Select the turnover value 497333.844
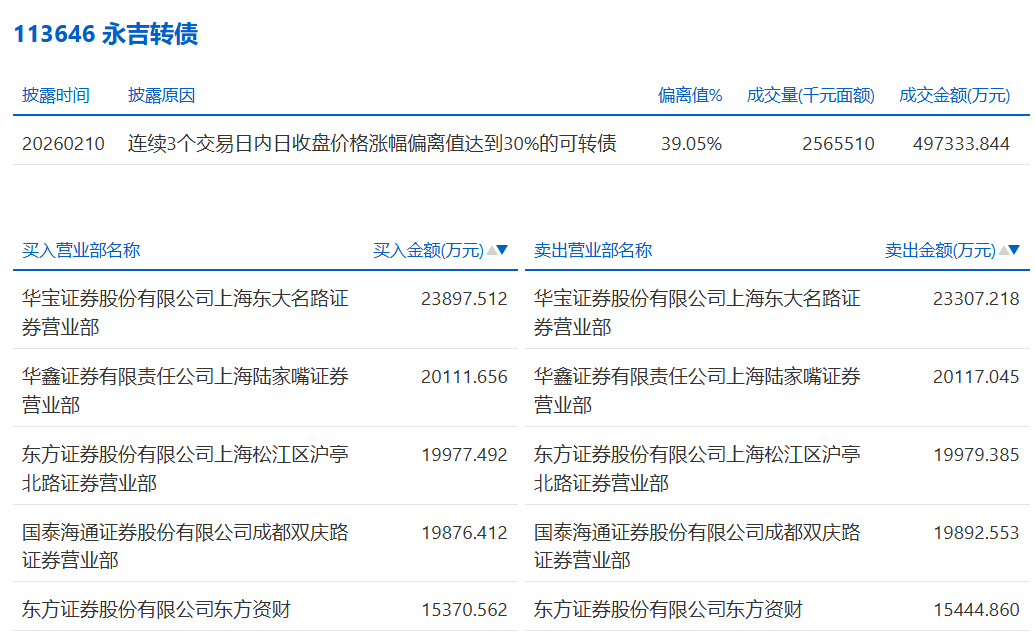1035x636 pixels. click(x=961, y=144)
